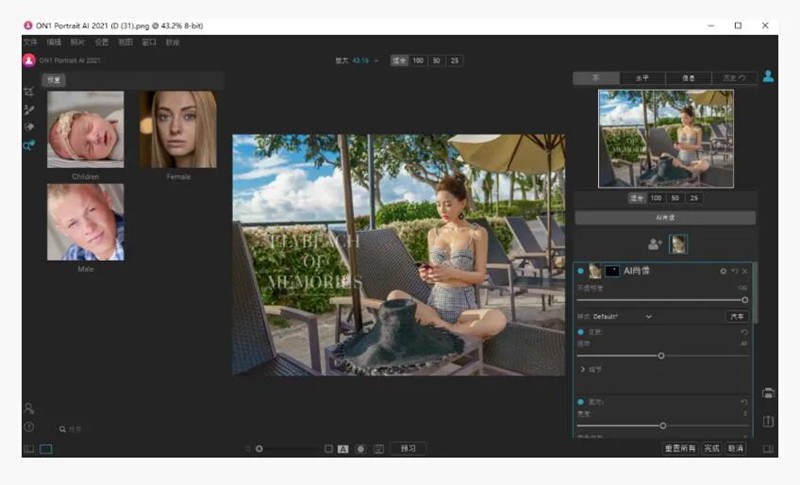The height and width of the screenshot is (485, 800).
Task: Open the first menu in the menu bar
Action: 31,42
